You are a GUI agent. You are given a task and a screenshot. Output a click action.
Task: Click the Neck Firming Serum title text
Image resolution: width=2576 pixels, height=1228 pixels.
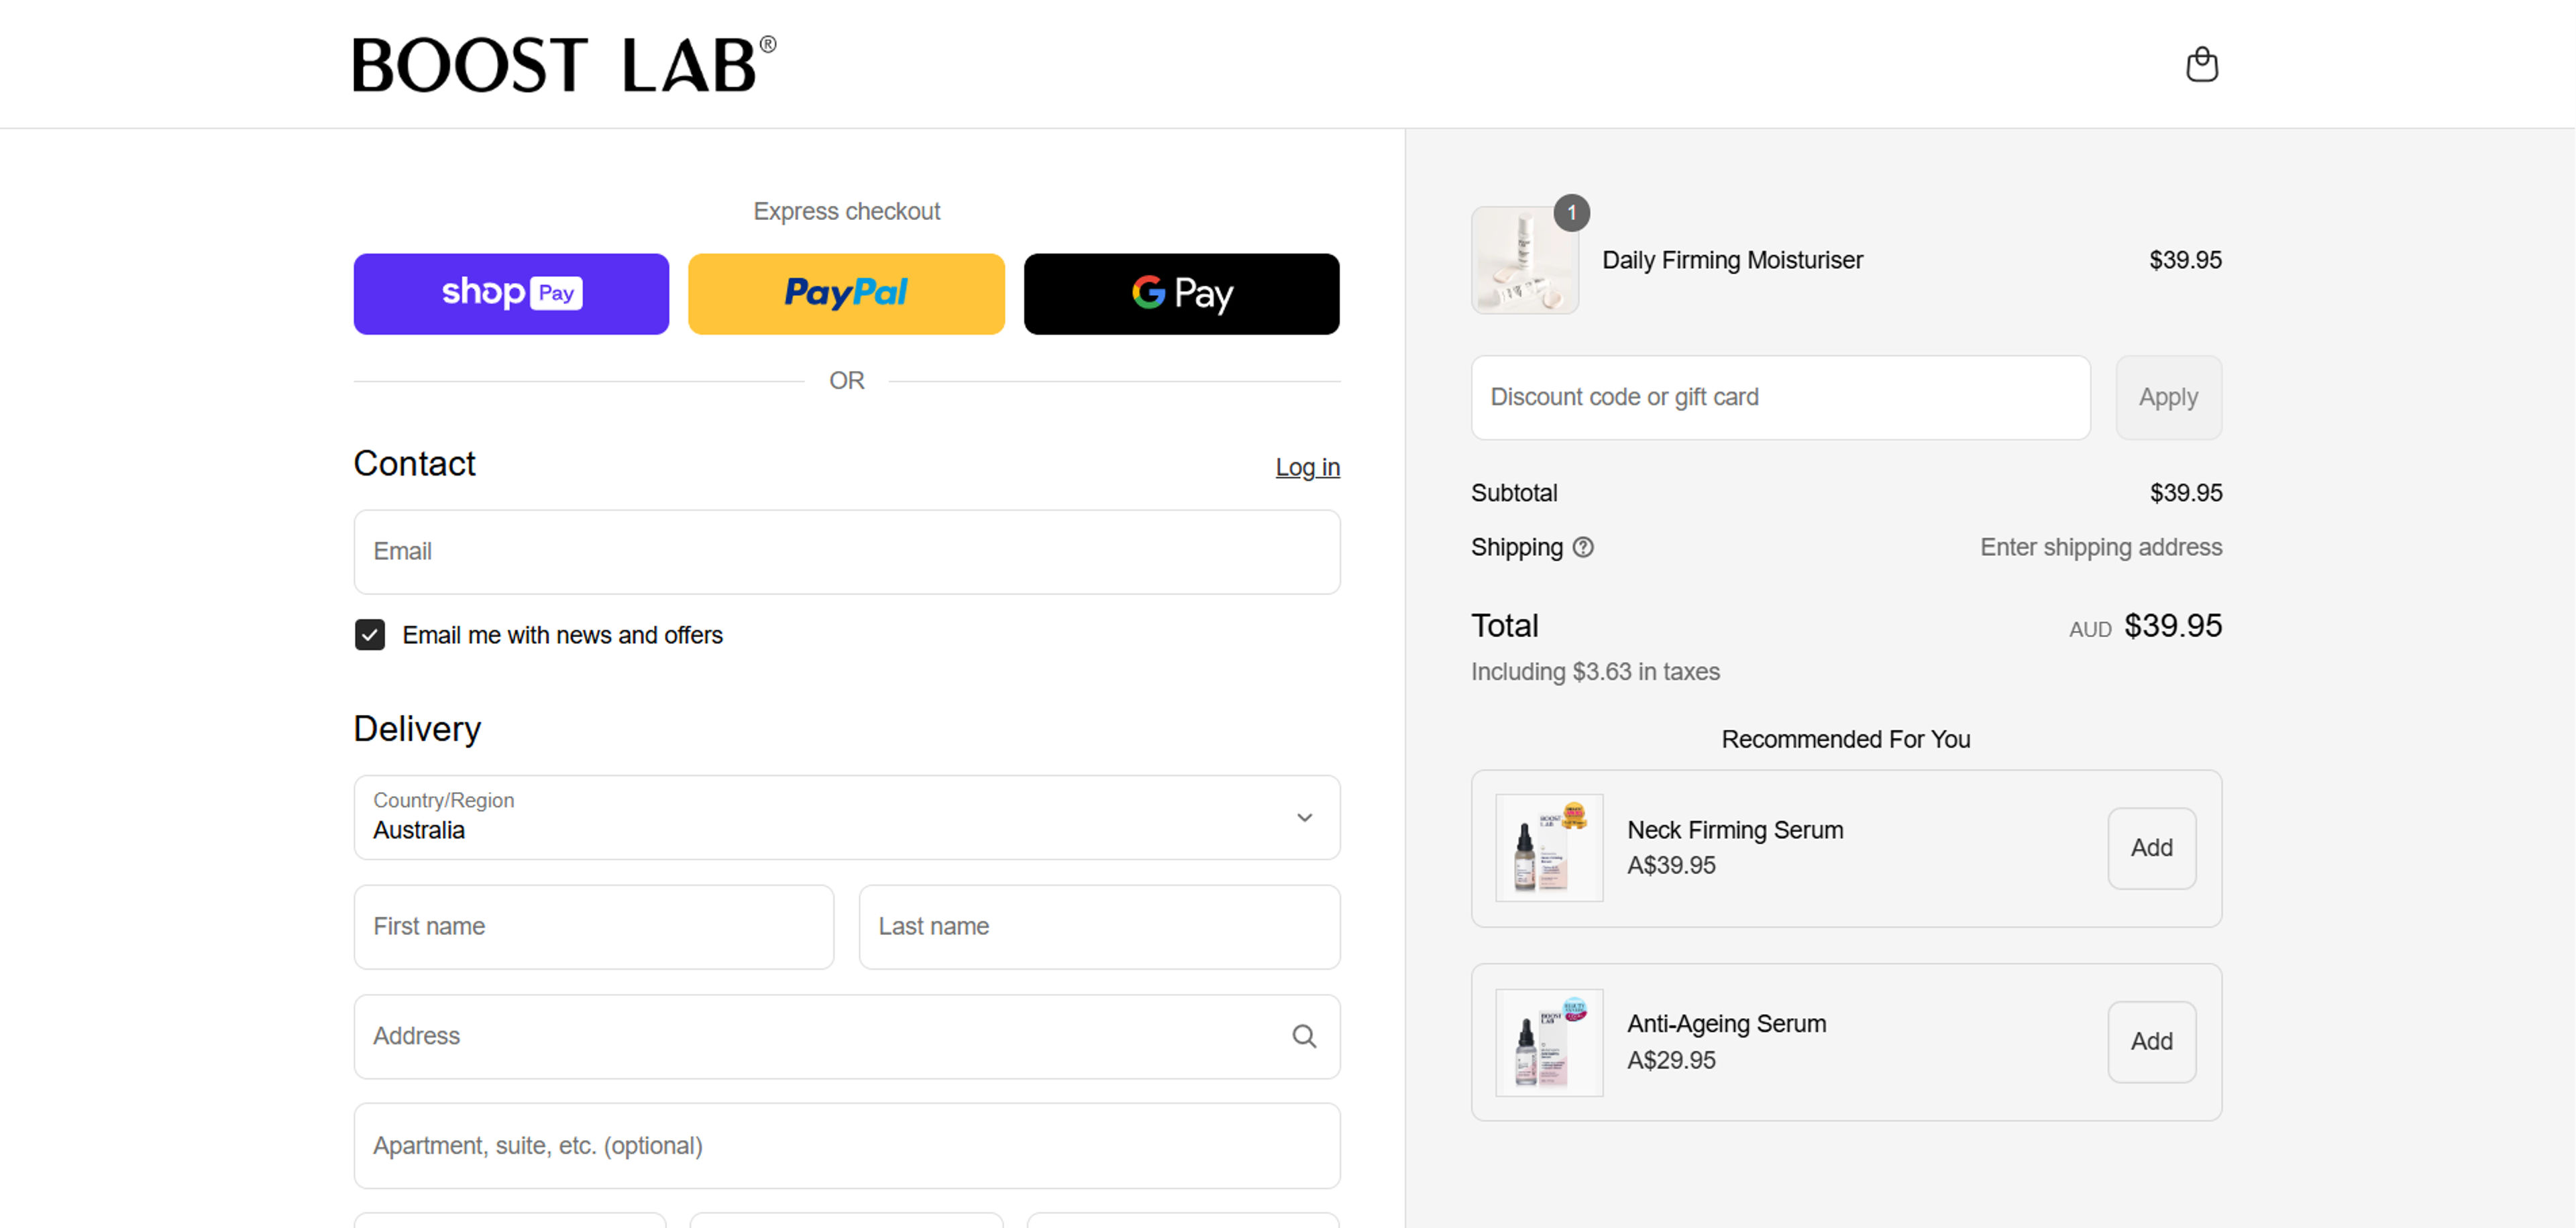[1735, 830]
